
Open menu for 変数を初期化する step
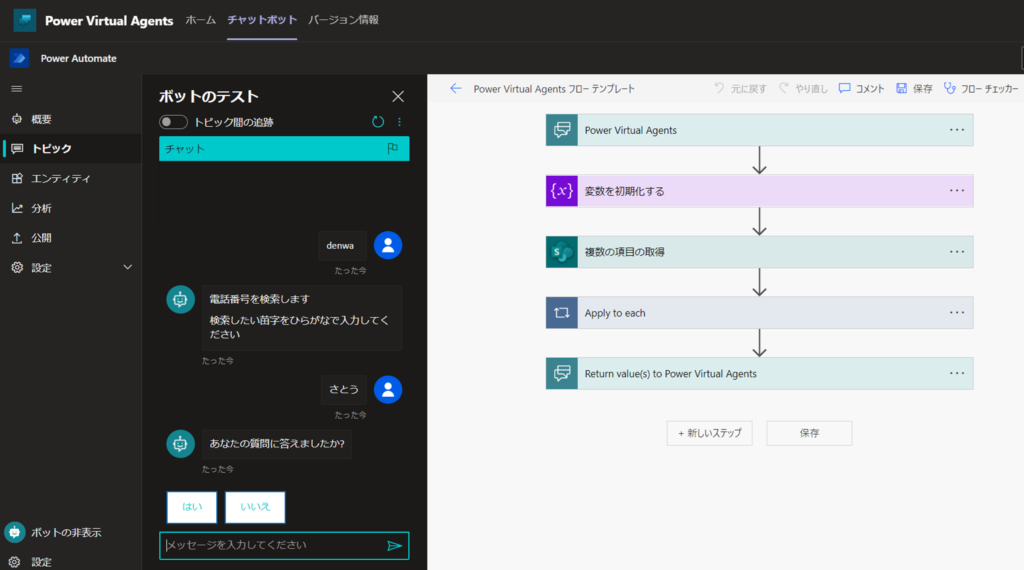[x=957, y=191]
